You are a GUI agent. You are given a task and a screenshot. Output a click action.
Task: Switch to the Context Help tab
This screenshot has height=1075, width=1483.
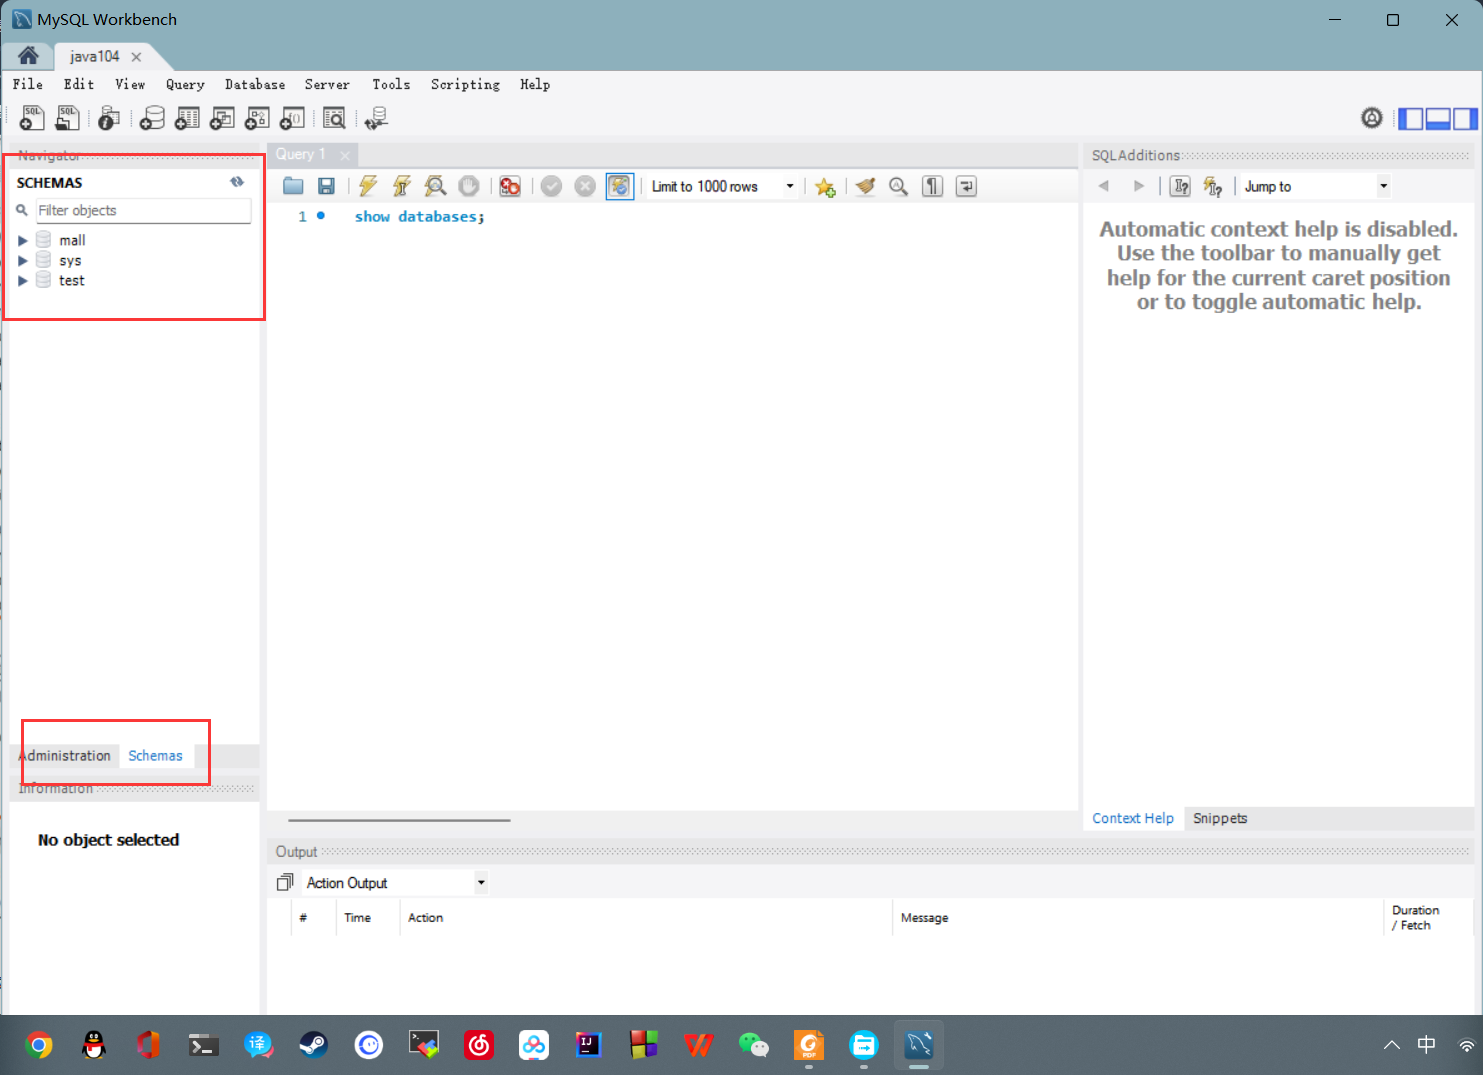coord(1133,818)
